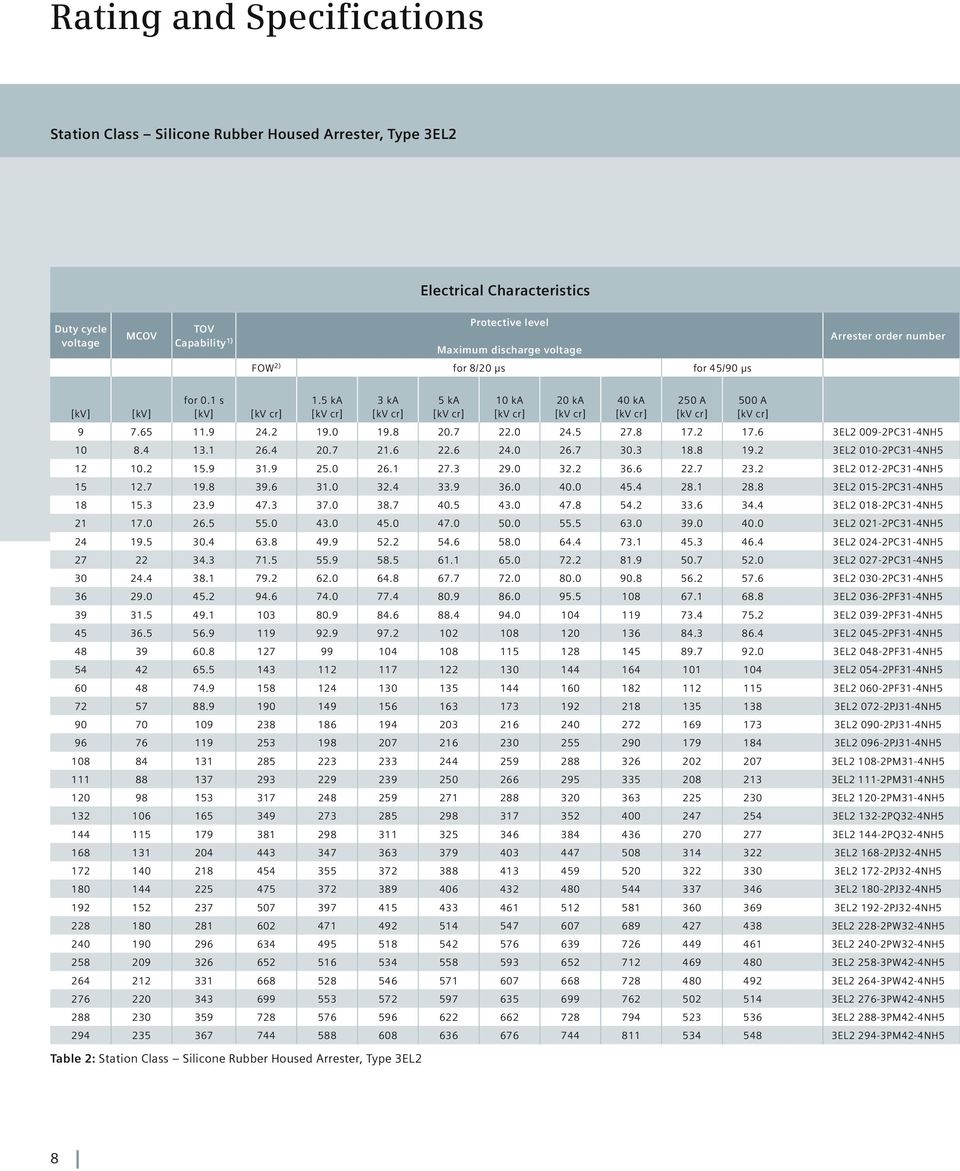The image size is (960, 1171).
Task: Click order number '3EL2 012-2PC31-4NH5'
Action: 888,469
